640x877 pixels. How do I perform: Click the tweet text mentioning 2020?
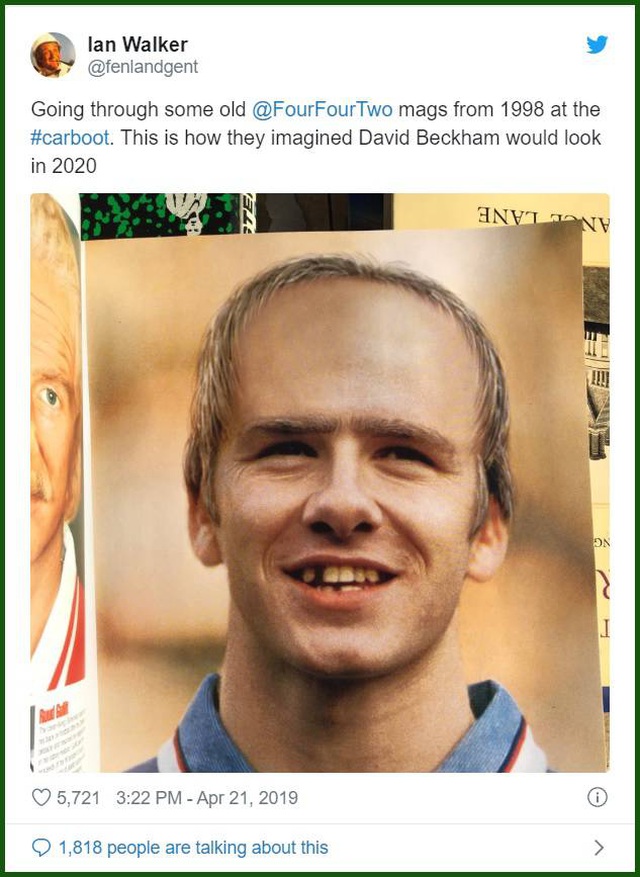click(316, 138)
